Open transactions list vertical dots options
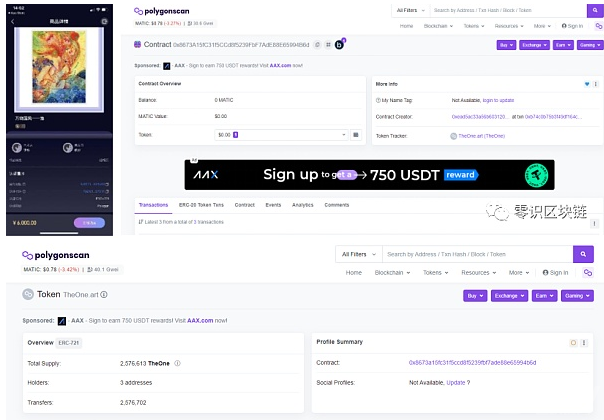Screen dimensions: 604x420 (x=594, y=223)
